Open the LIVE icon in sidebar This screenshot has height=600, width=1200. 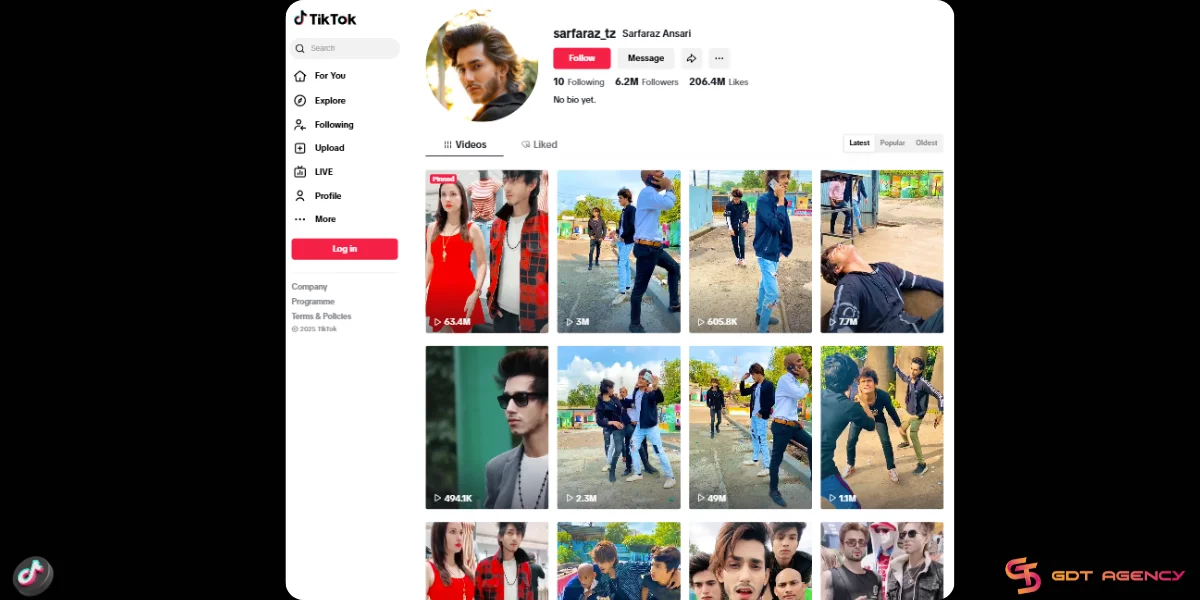pos(300,172)
